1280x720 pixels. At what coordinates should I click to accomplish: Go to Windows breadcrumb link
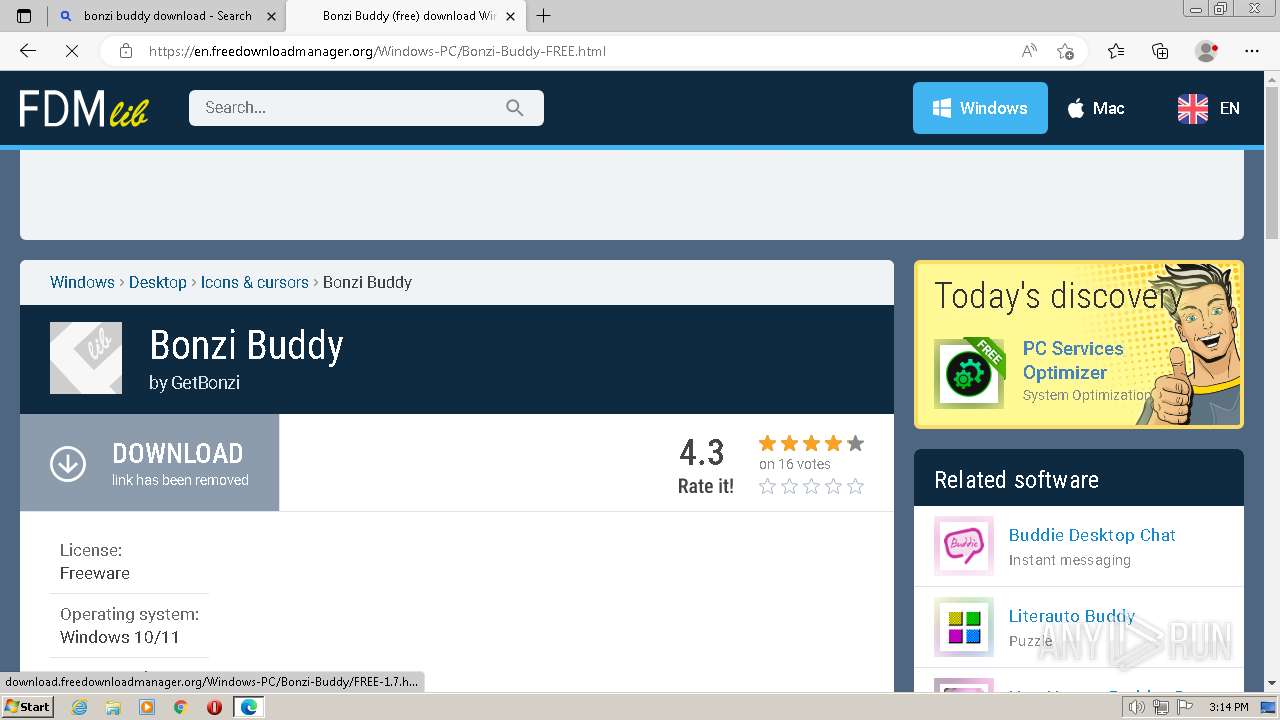click(82, 282)
